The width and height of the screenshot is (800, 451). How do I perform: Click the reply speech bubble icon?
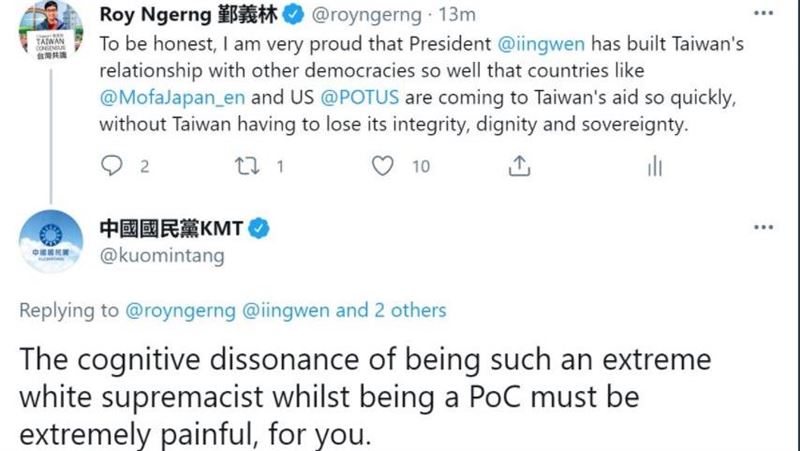click(x=112, y=166)
